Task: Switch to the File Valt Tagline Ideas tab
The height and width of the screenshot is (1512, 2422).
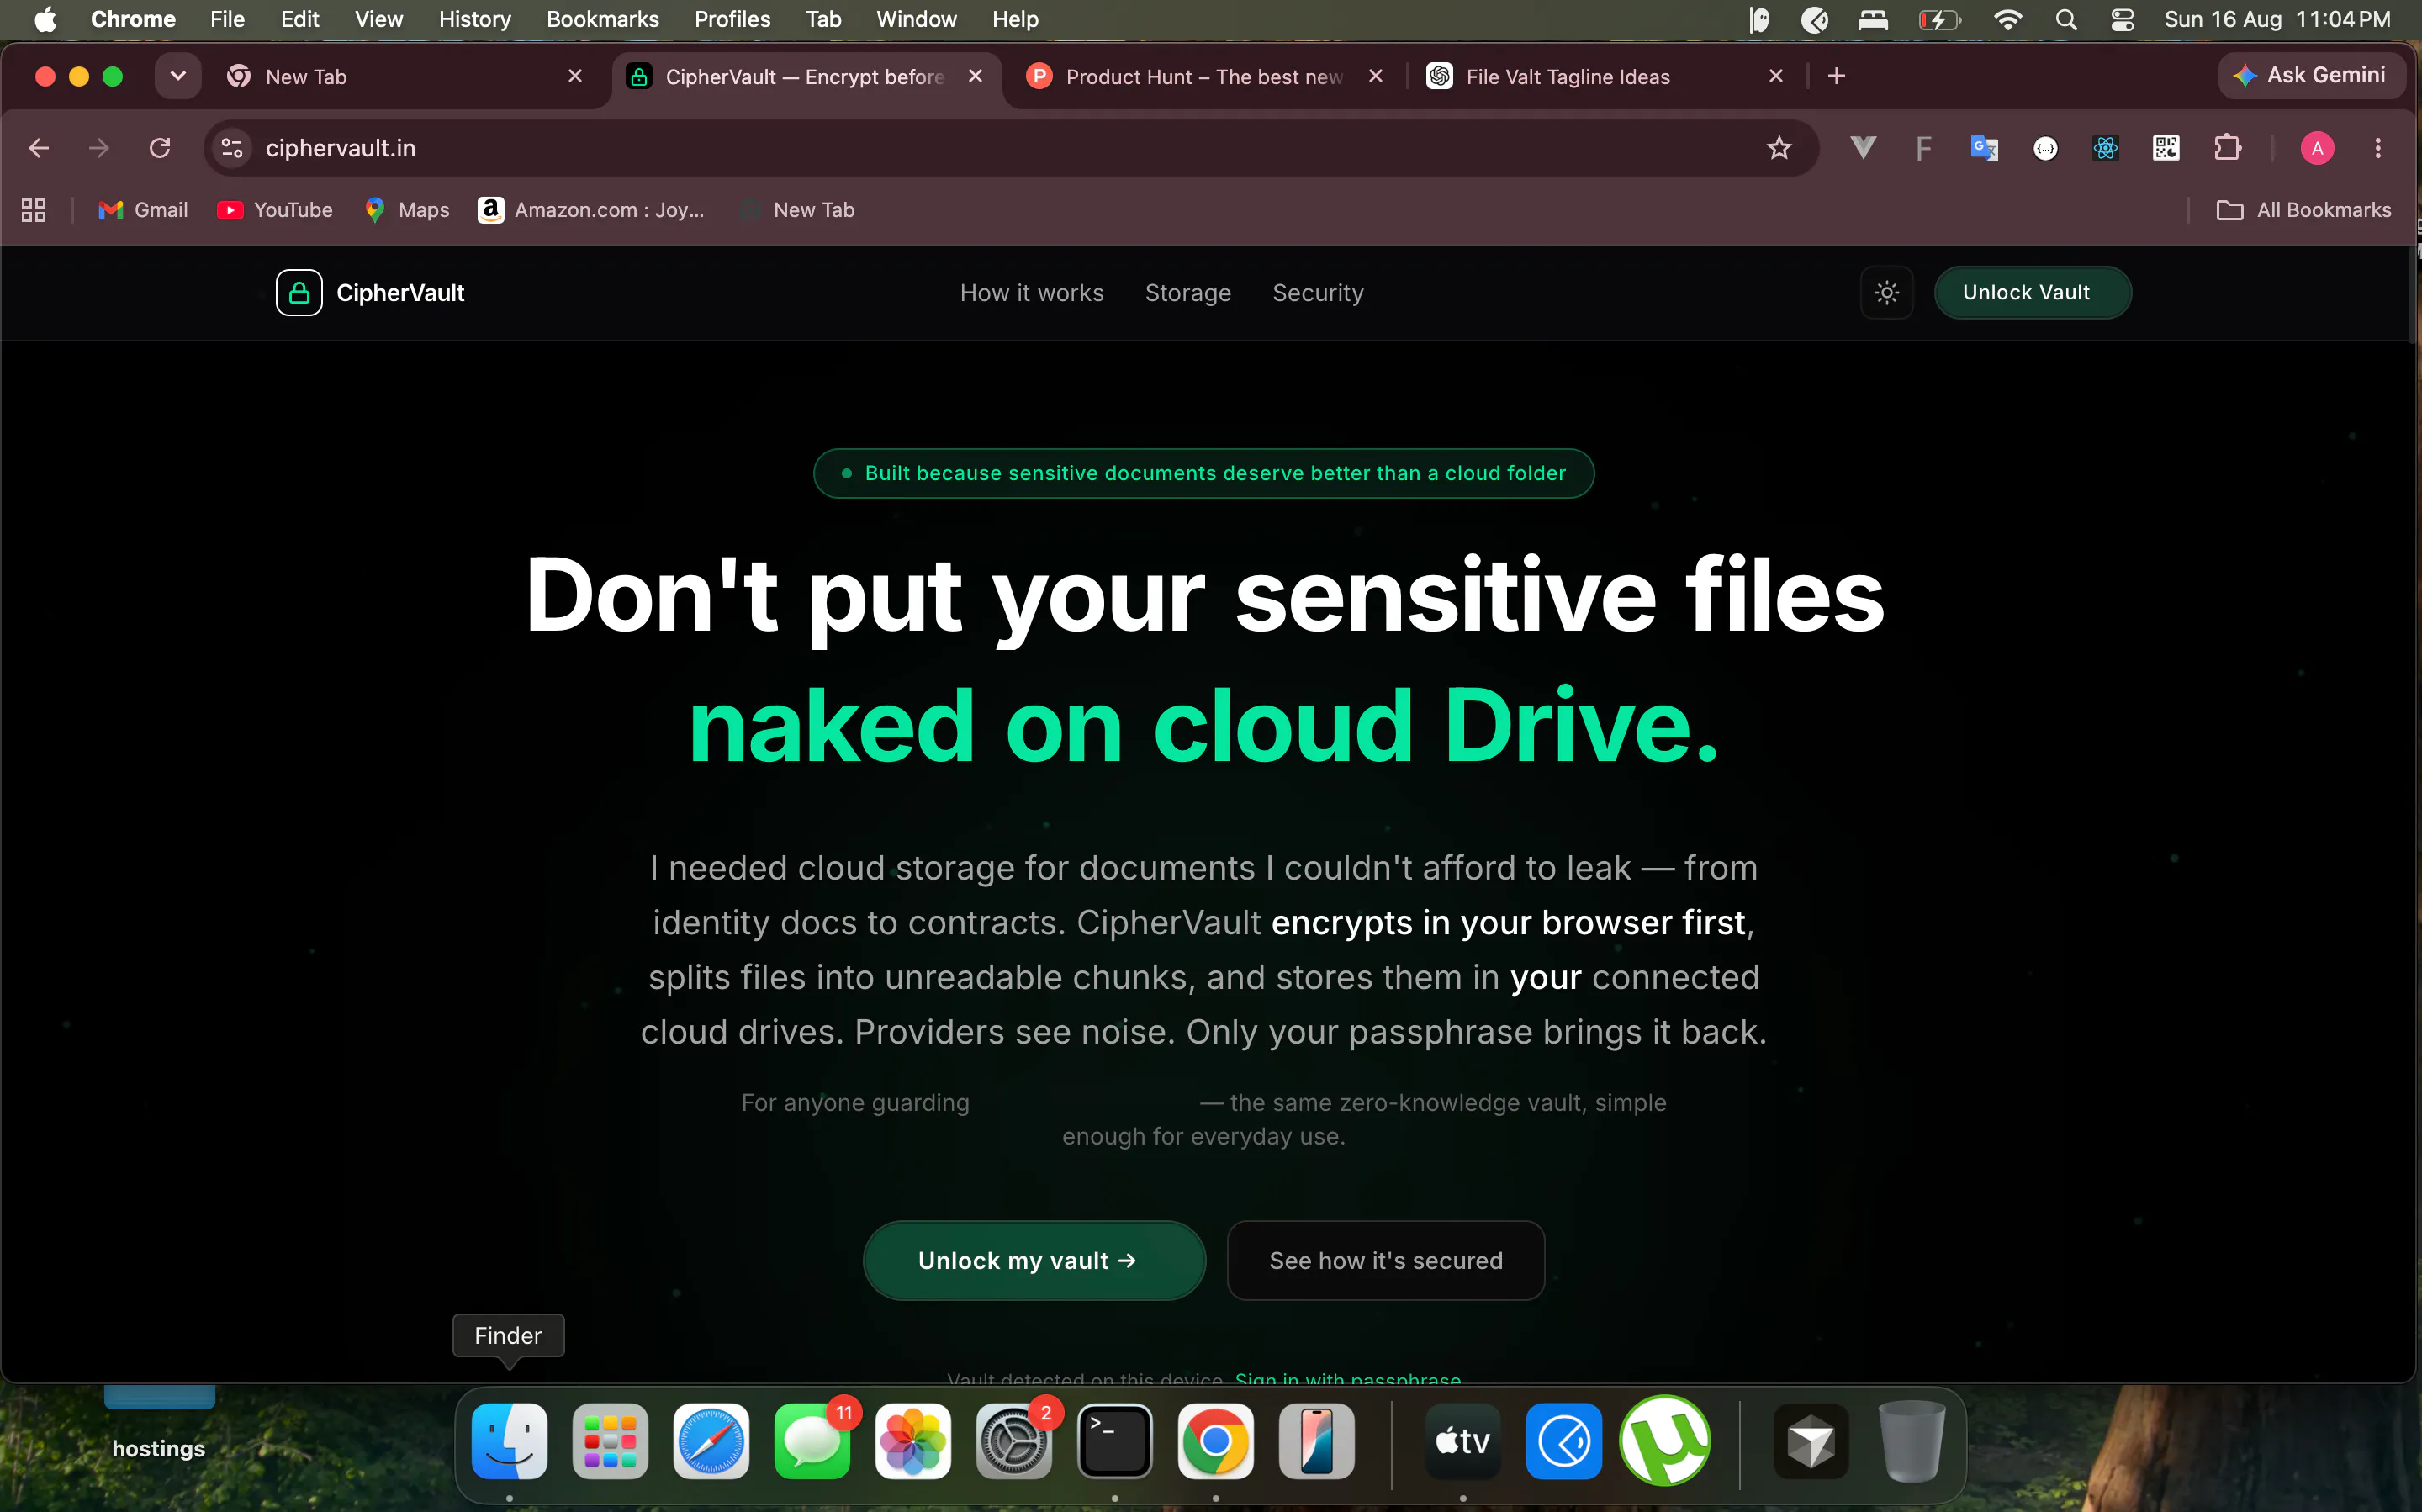Action: (1605, 76)
